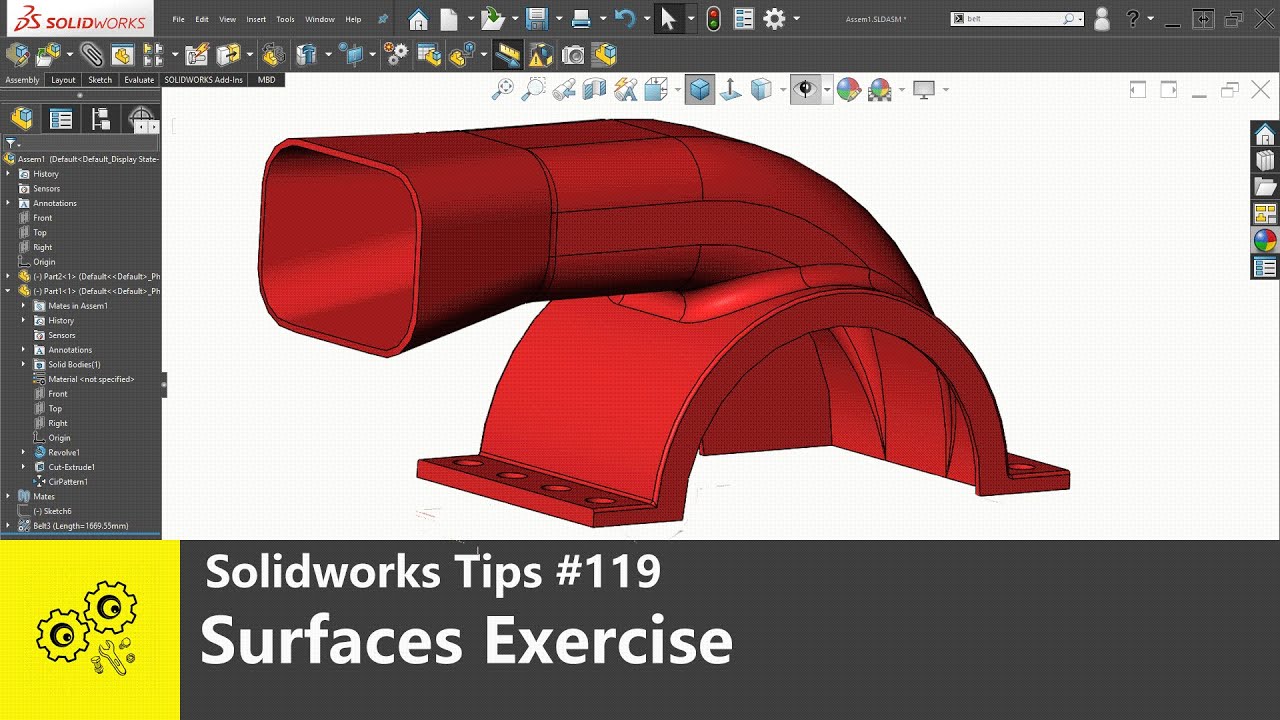Image resolution: width=1280 pixels, height=720 pixels.
Task: Expand the Mates in Assem1 node
Action: tap(23, 306)
